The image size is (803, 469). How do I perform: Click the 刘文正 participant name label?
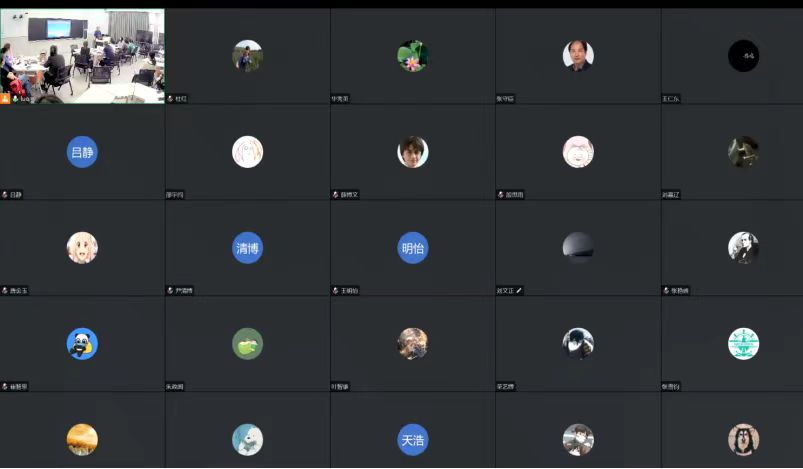[505, 290]
